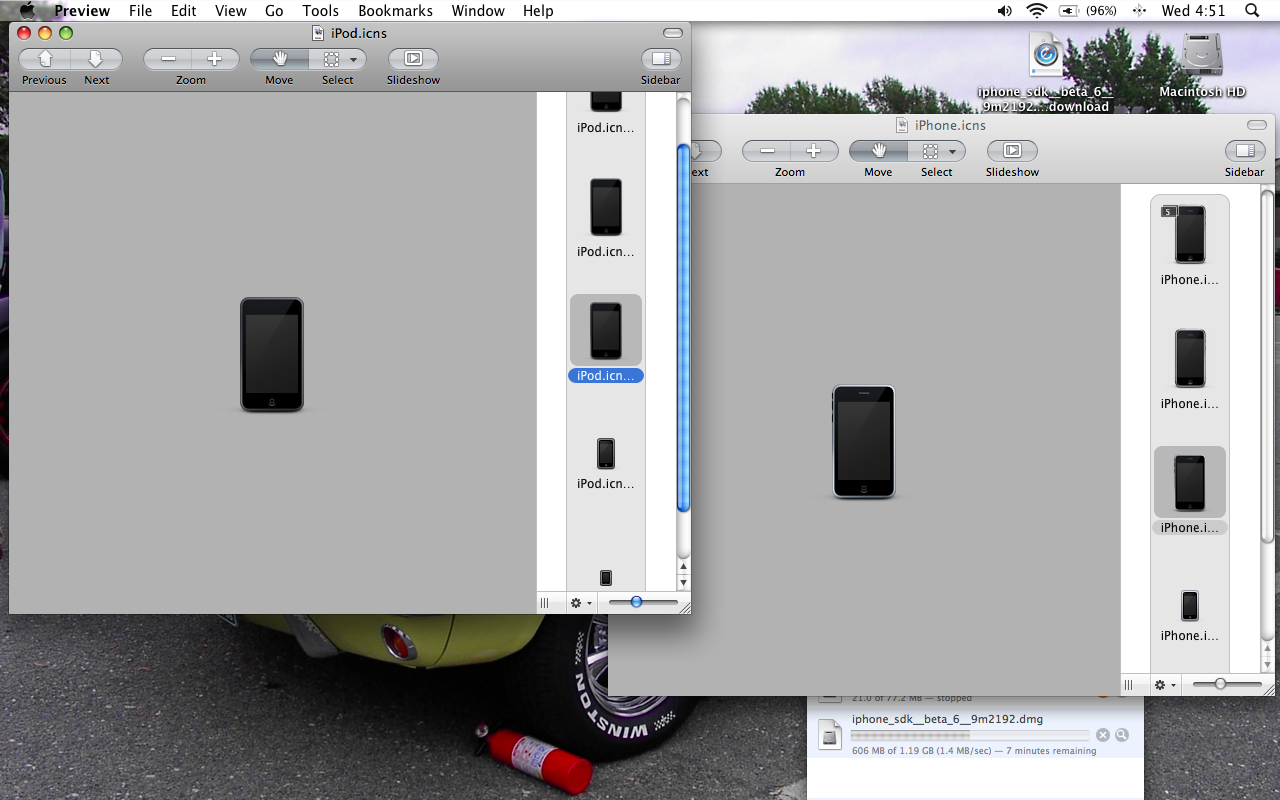Screen dimensions: 1280x800
Task: Go to Previous image in iPod.icns window
Action: point(45,59)
